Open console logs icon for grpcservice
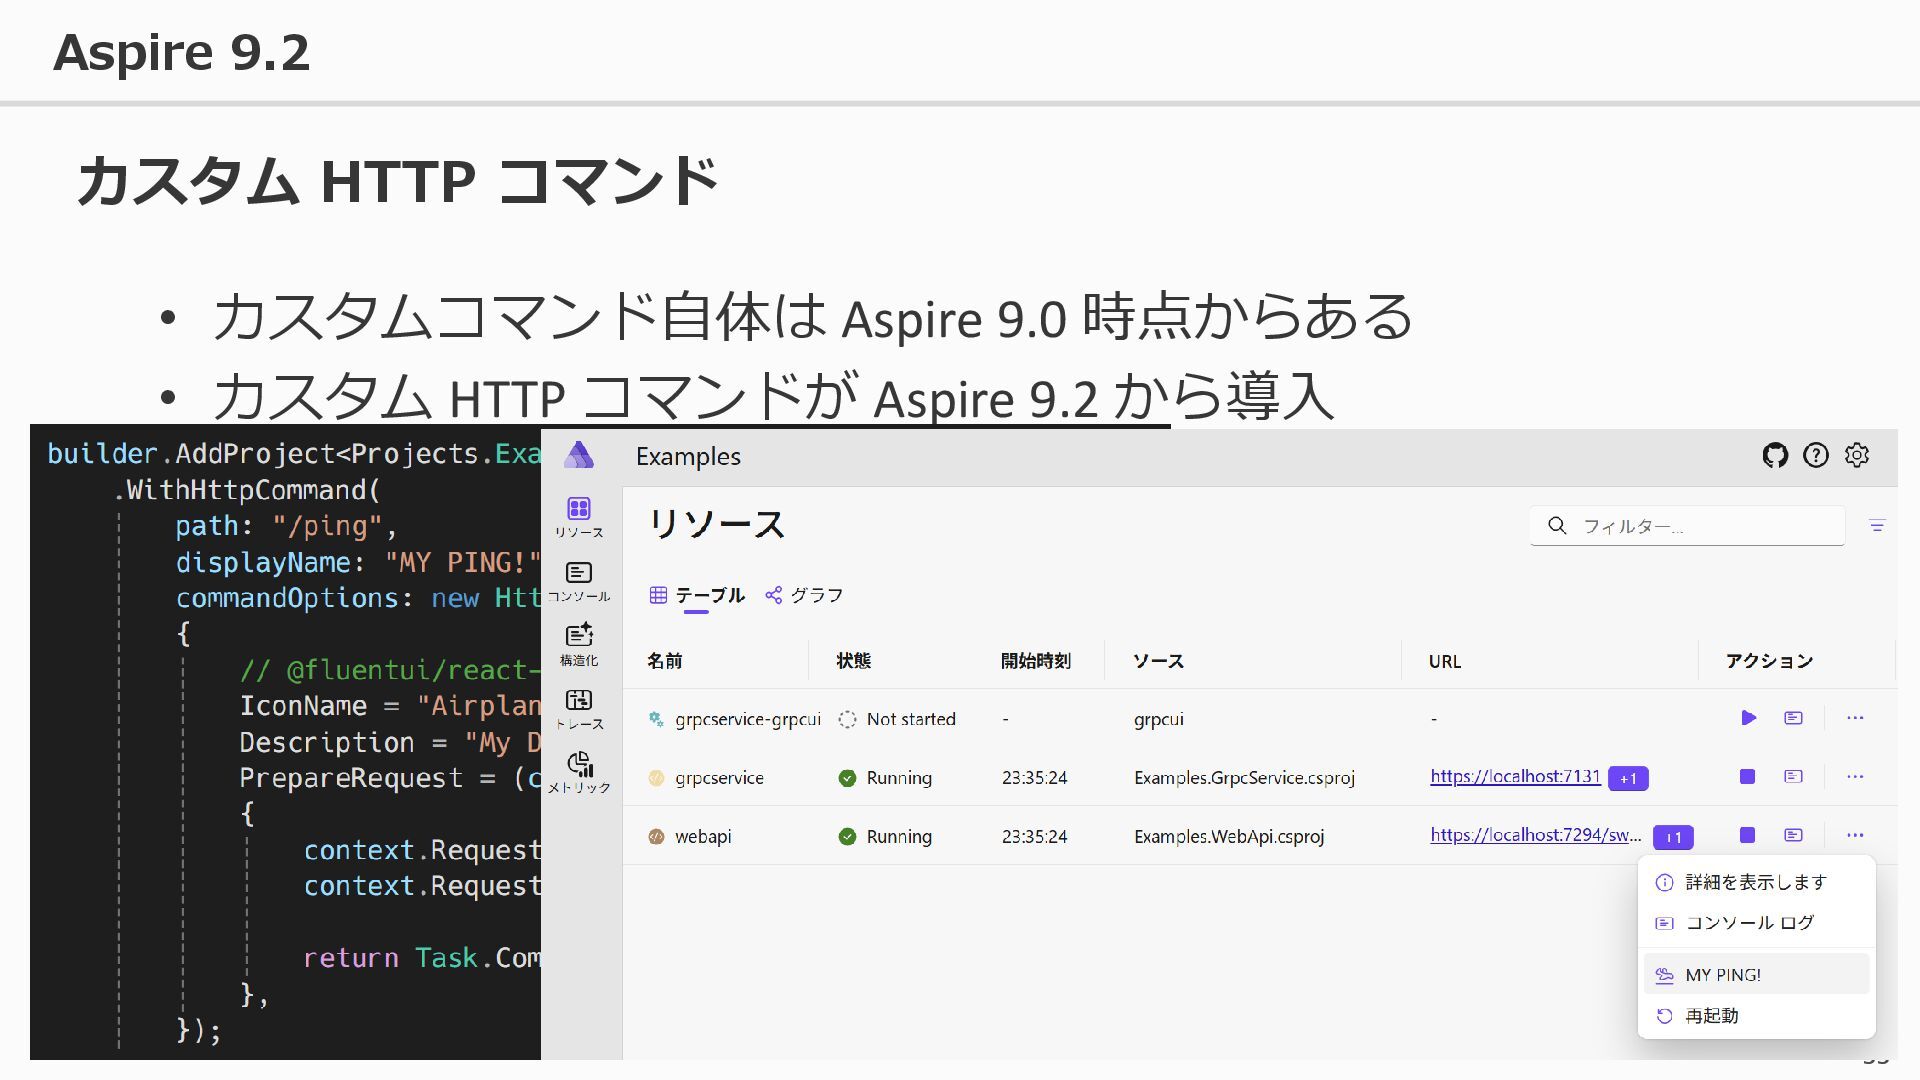 [x=1794, y=777]
